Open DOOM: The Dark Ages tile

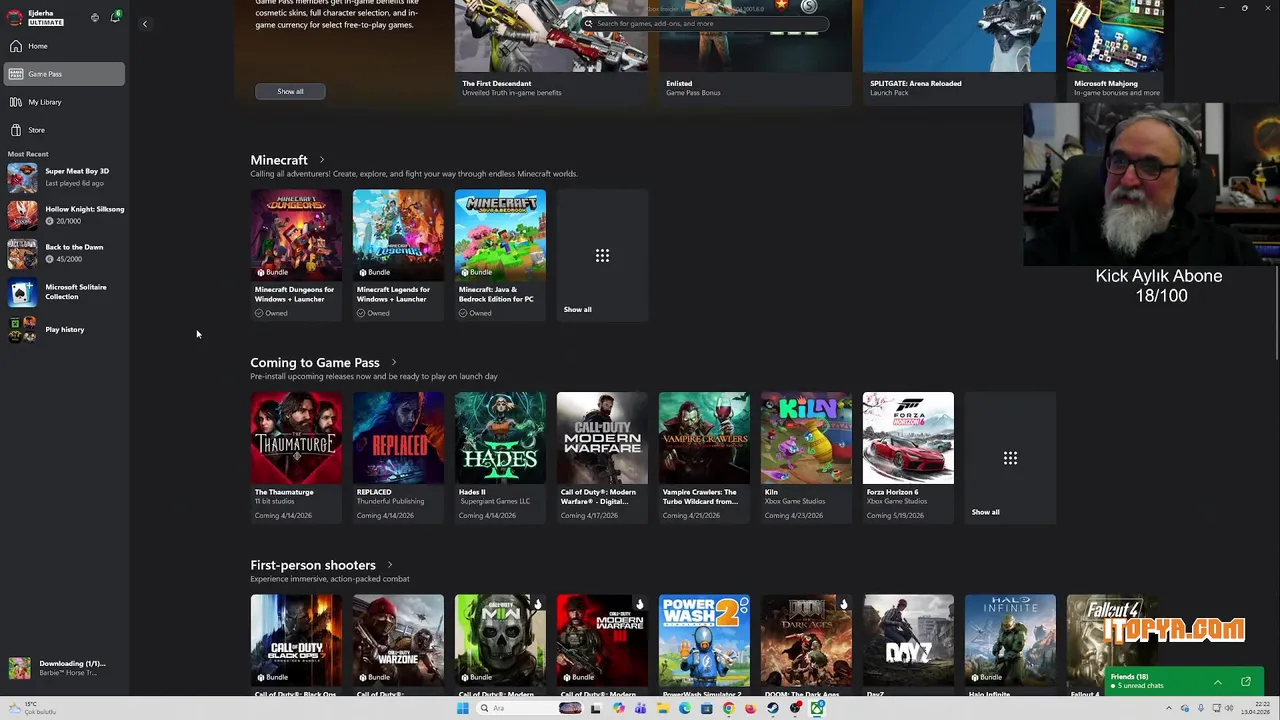[806, 645]
